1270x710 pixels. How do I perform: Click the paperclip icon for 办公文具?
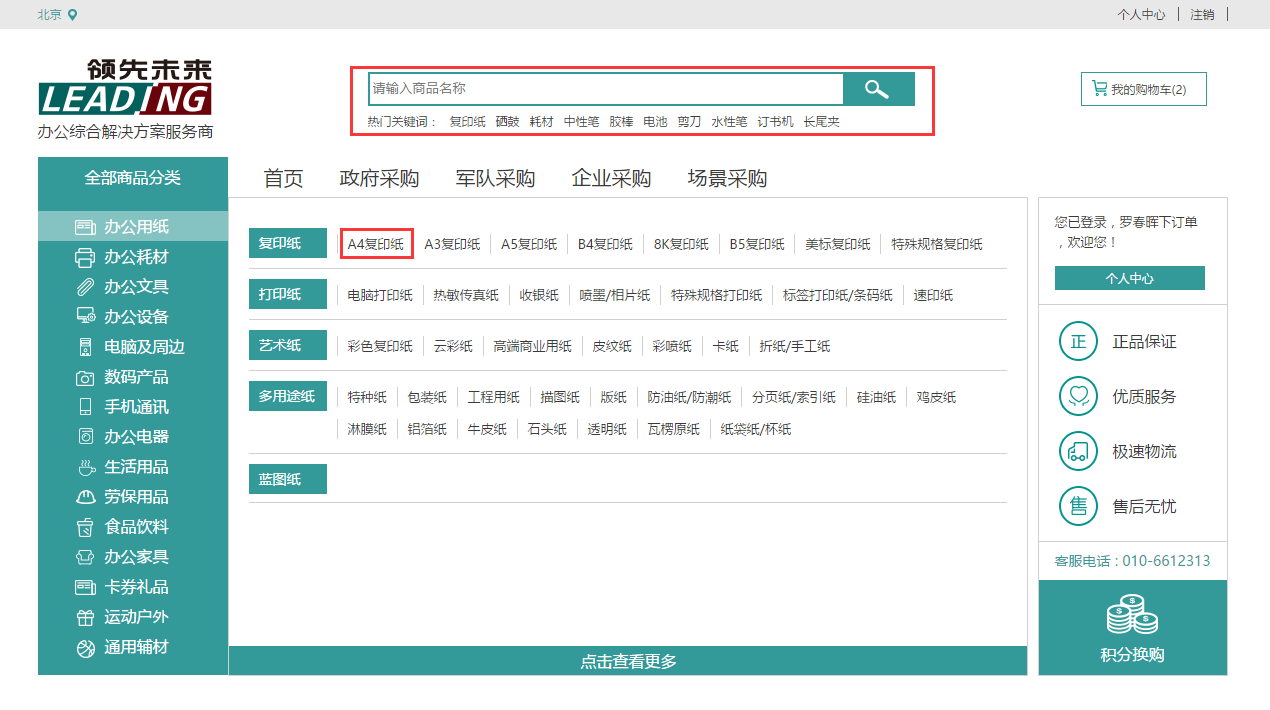point(85,288)
